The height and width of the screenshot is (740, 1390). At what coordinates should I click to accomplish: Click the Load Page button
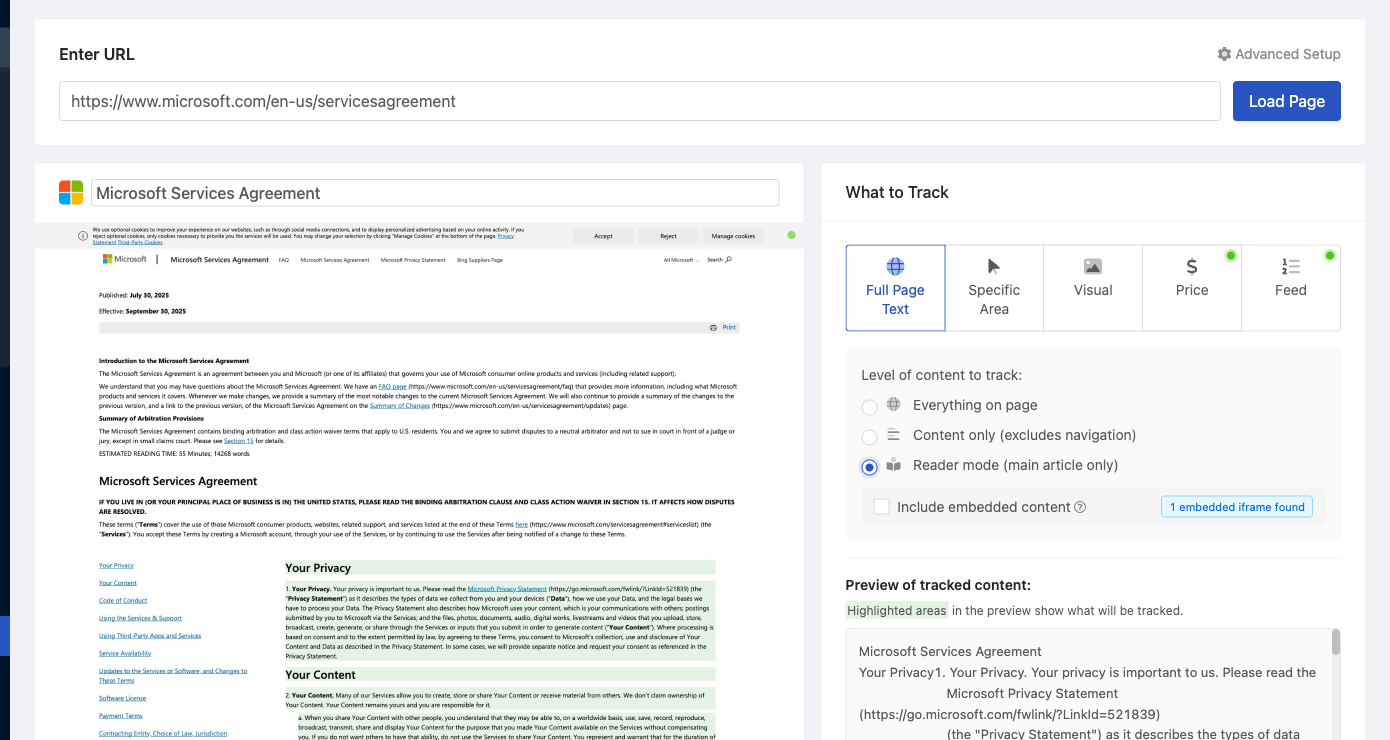pyautogui.click(x=1286, y=101)
